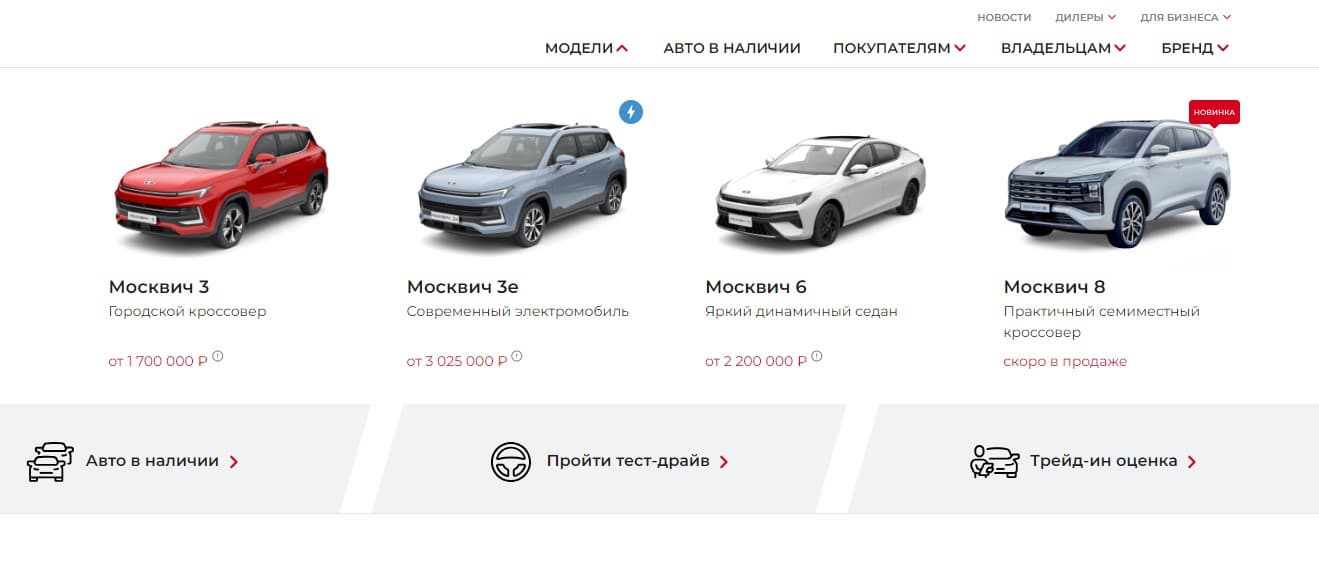Image resolution: width=1319 pixels, height=583 pixels.
Task: Expand the ВЛАДЕЛЬЦАМ dropdown
Action: click(1063, 48)
